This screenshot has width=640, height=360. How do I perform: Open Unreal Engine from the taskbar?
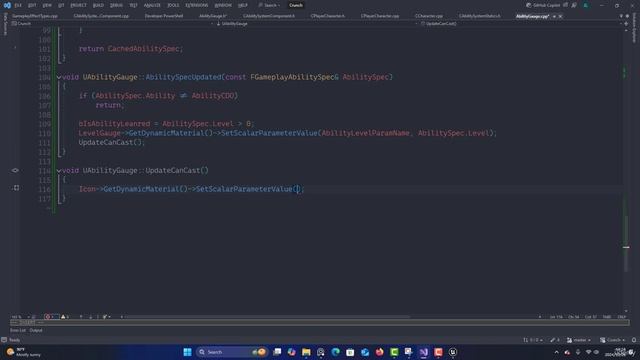(x=453, y=352)
